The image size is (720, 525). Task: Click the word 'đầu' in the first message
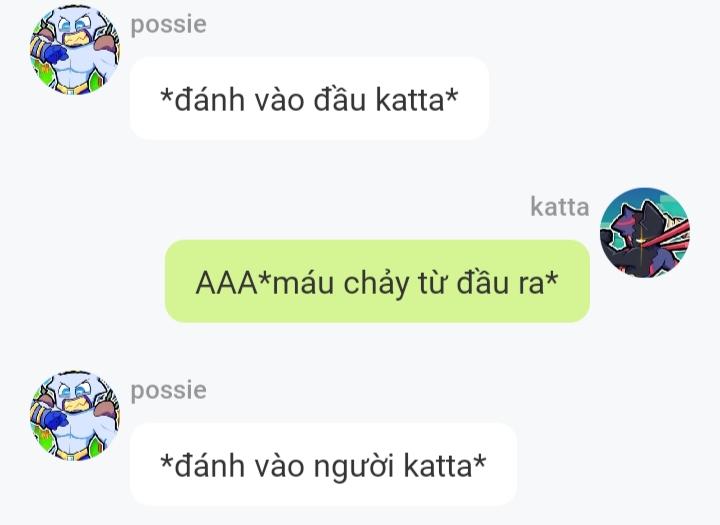click(339, 98)
